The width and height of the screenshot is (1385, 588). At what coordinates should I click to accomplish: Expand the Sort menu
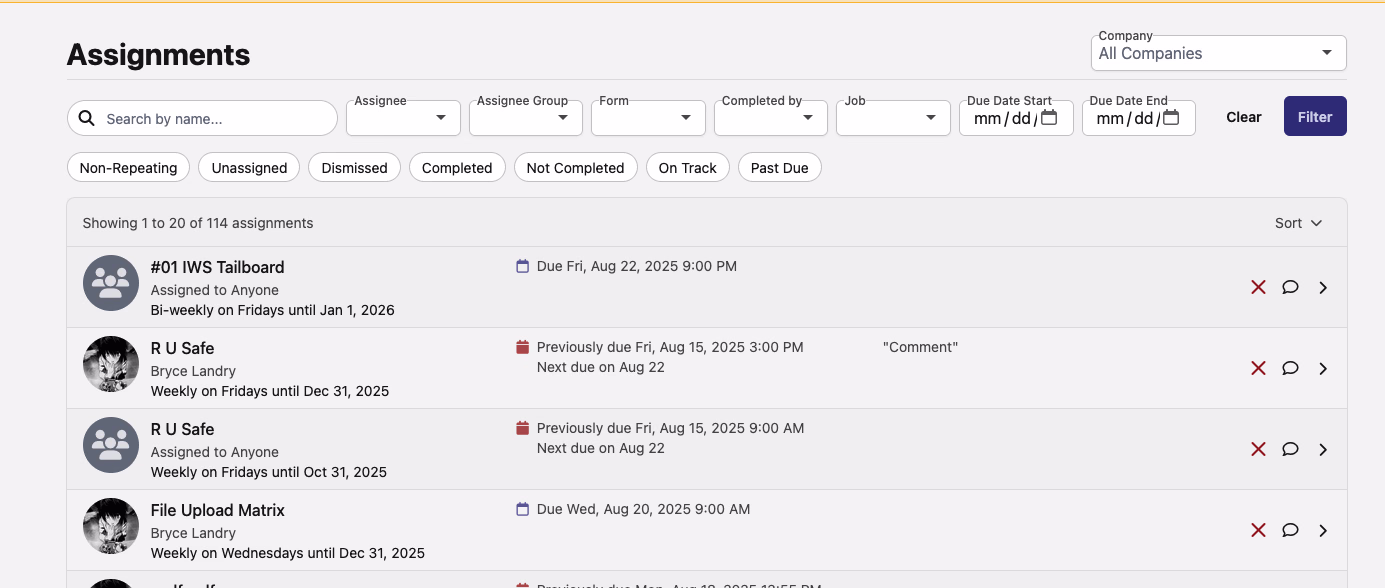(1298, 223)
